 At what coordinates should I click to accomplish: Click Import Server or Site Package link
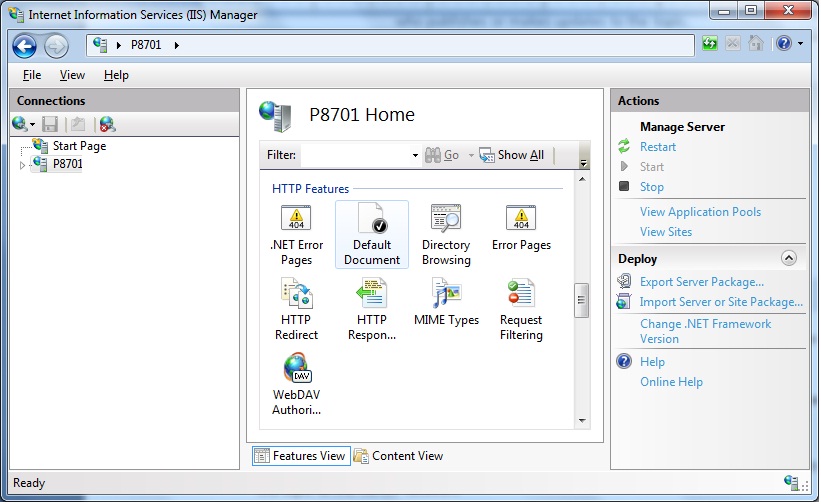722,302
